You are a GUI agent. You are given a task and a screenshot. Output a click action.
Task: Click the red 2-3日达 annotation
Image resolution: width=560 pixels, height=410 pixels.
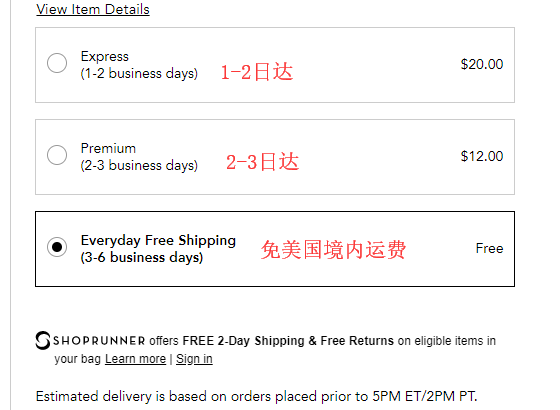[262, 162]
